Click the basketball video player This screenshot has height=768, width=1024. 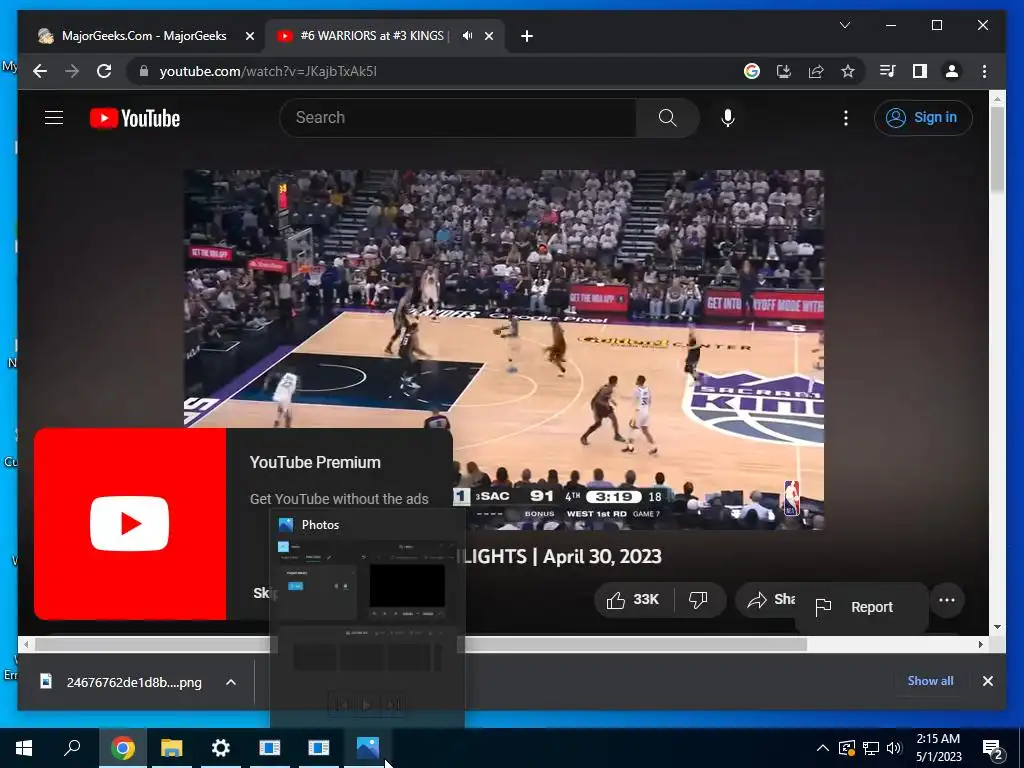click(x=504, y=349)
